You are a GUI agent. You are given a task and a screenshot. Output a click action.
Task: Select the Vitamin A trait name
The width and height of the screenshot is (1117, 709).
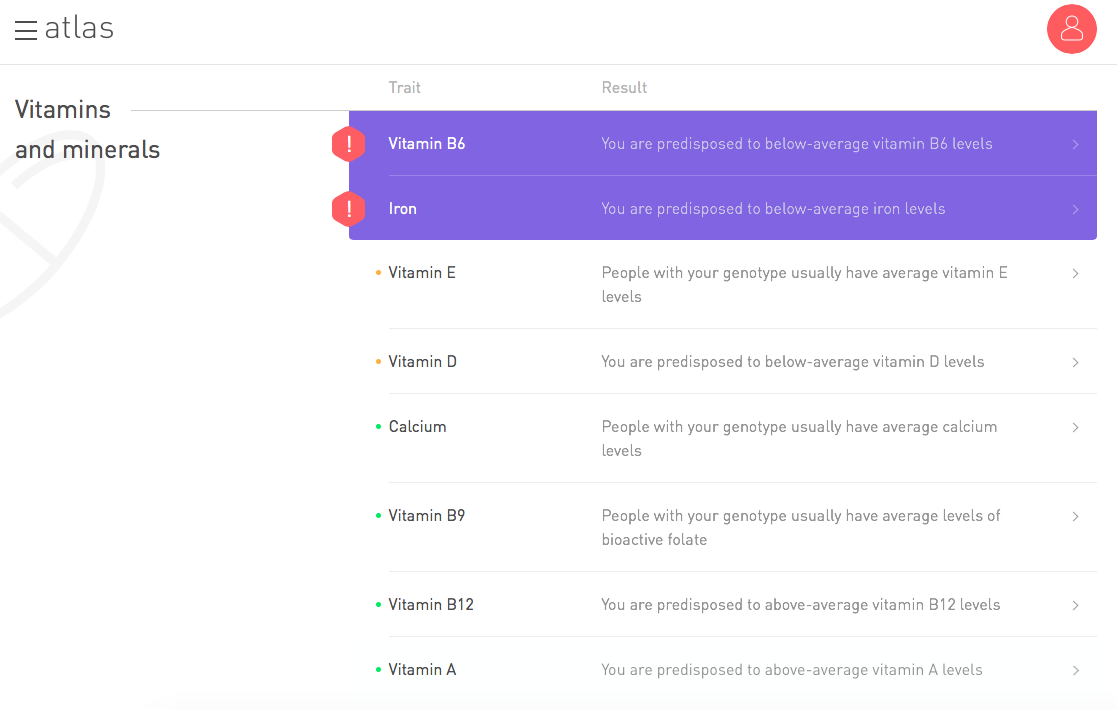click(422, 670)
